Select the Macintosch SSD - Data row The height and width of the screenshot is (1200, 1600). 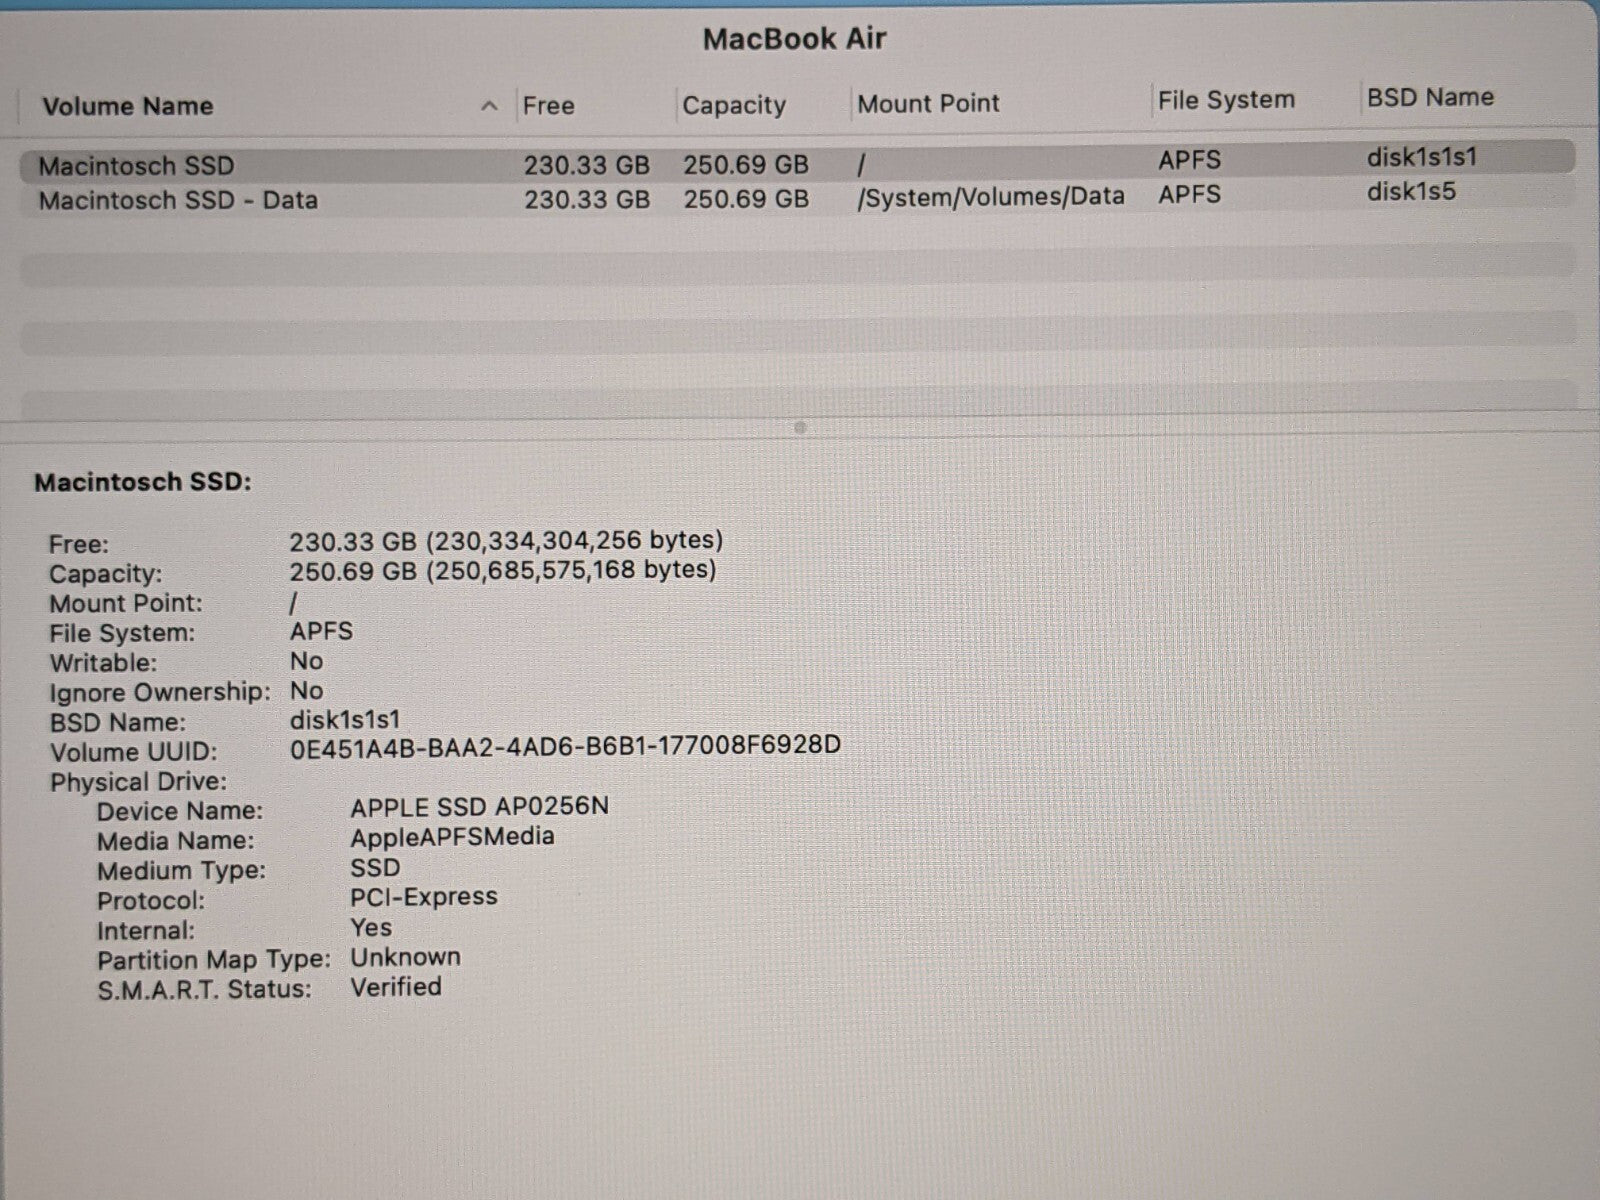pyautogui.click(x=178, y=200)
